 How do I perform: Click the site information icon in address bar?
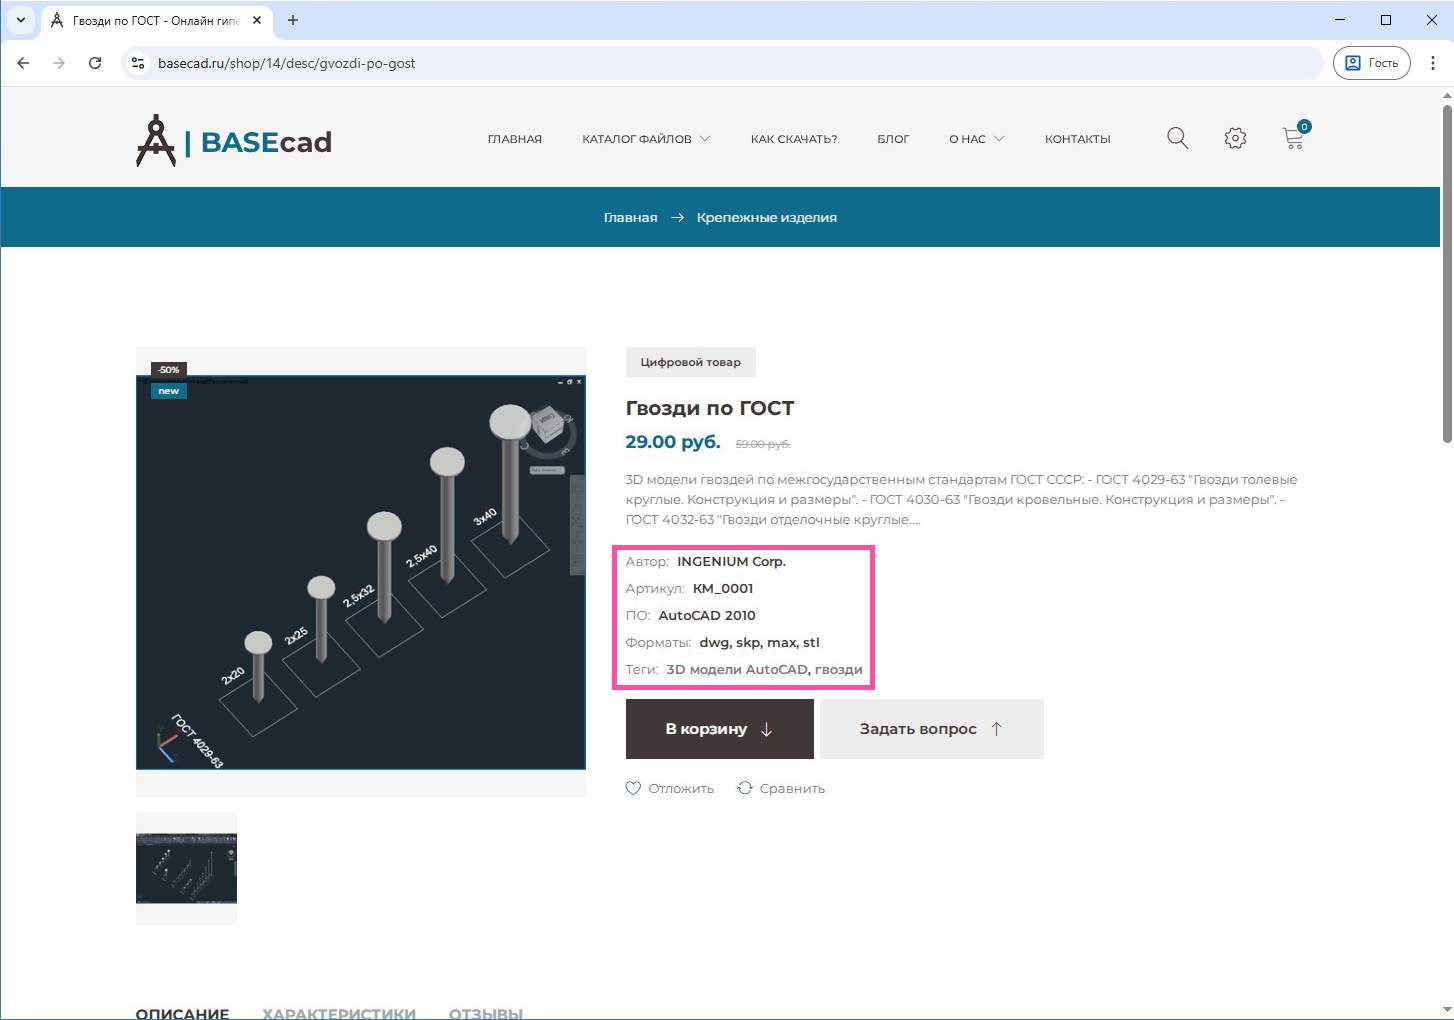point(139,63)
